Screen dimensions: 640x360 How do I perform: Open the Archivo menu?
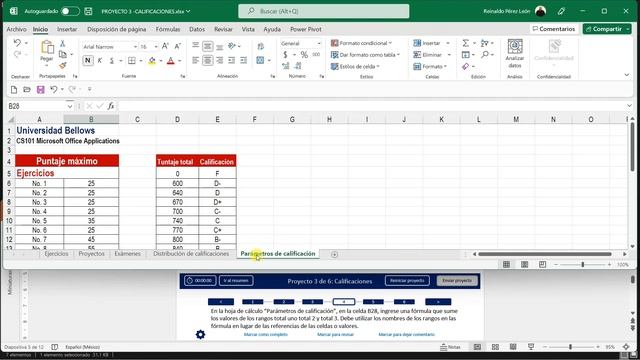[x=16, y=29]
